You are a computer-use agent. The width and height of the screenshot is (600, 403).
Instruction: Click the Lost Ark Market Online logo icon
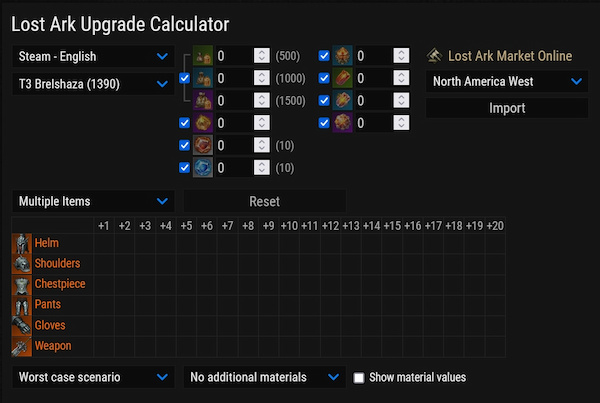tap(435, 56)
